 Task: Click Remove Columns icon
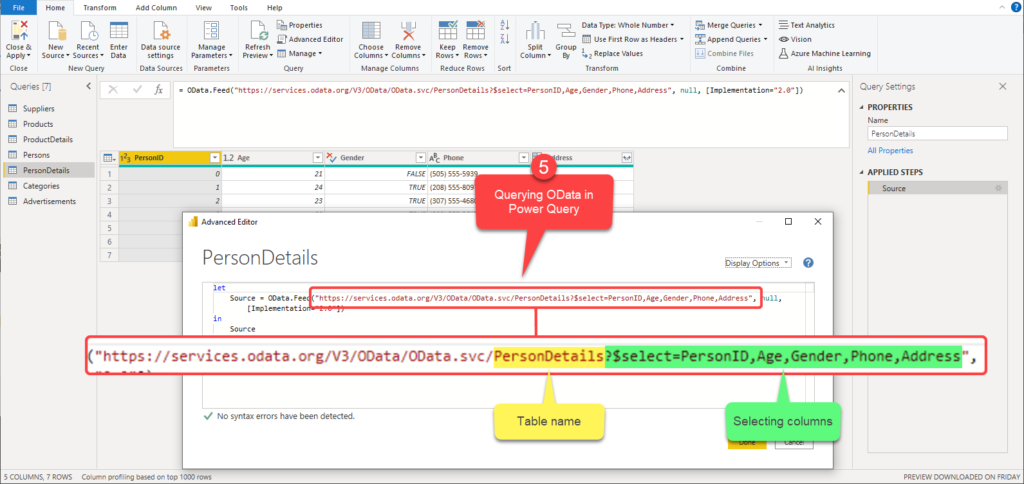pyautogui.click(x=408, y=31)
